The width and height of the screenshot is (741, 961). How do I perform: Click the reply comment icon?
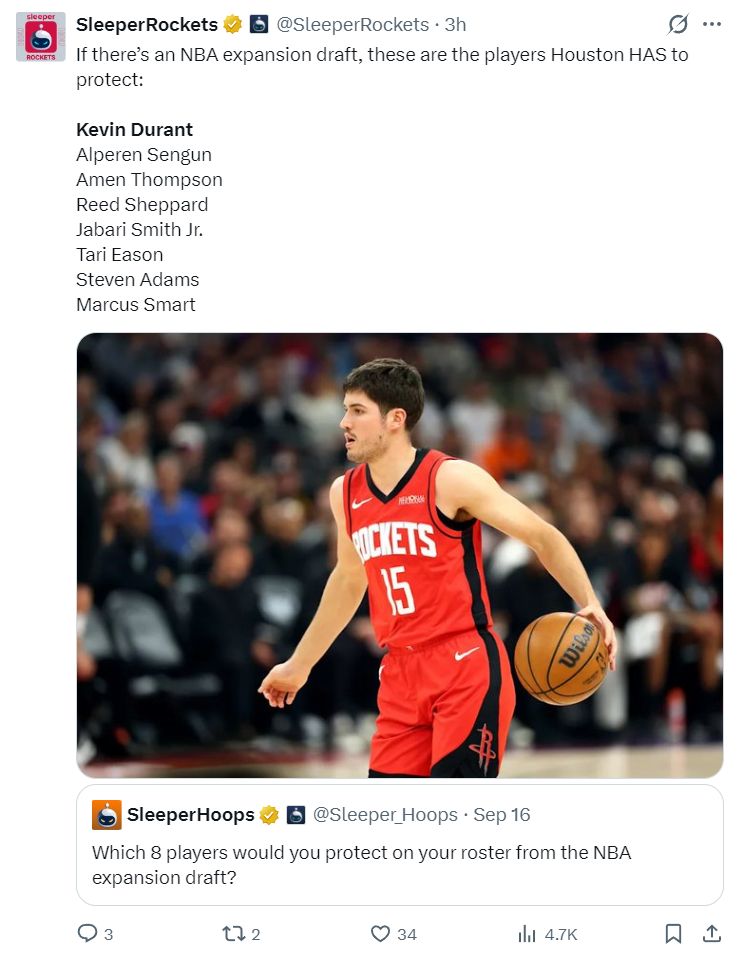click(x=88, y=933)
